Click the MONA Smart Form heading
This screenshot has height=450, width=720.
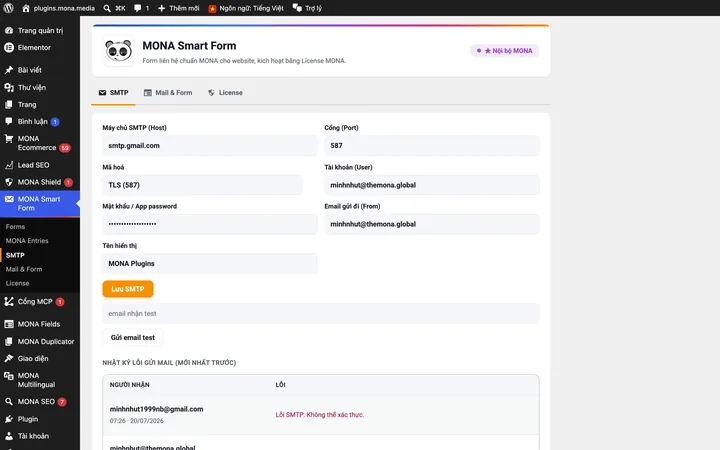point(189,46)
